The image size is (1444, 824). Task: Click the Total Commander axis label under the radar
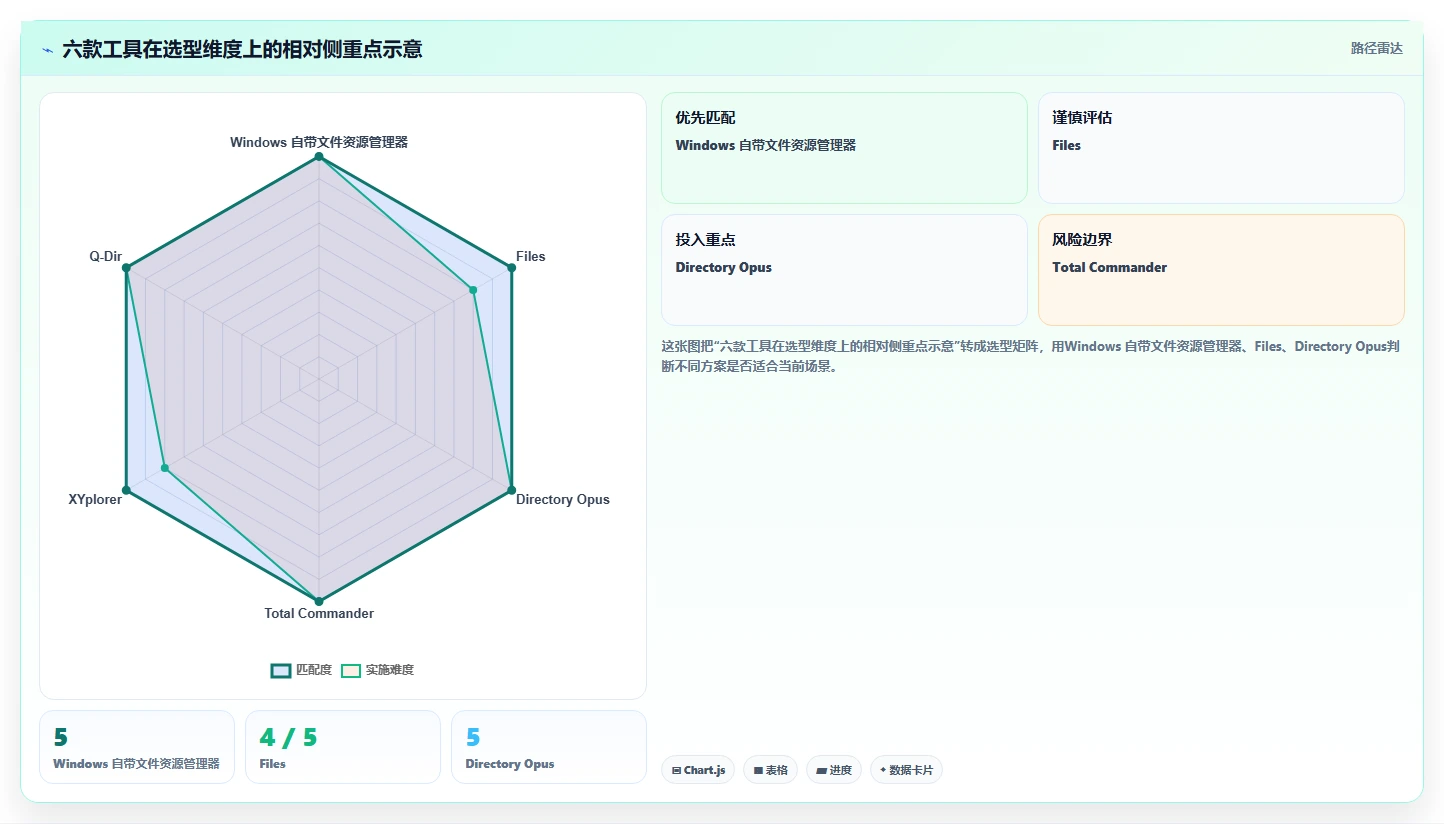pos(319,613)
